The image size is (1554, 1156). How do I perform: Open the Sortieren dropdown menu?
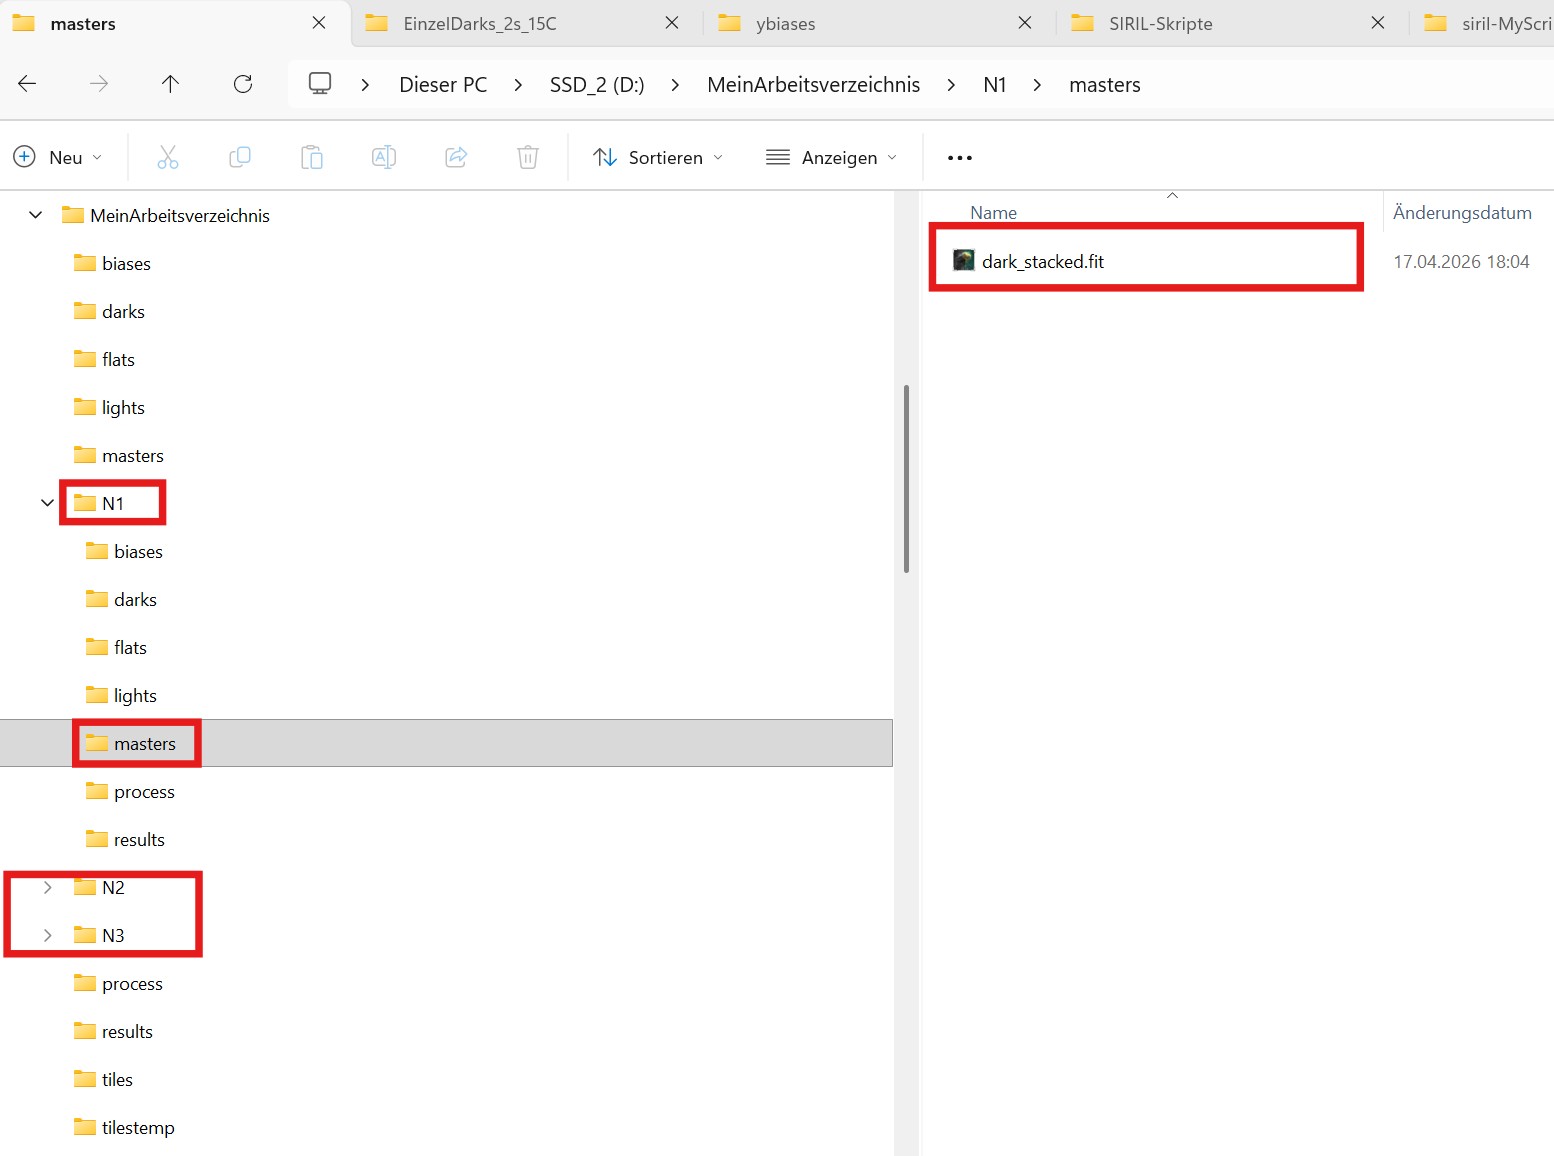tap(658, 157)
